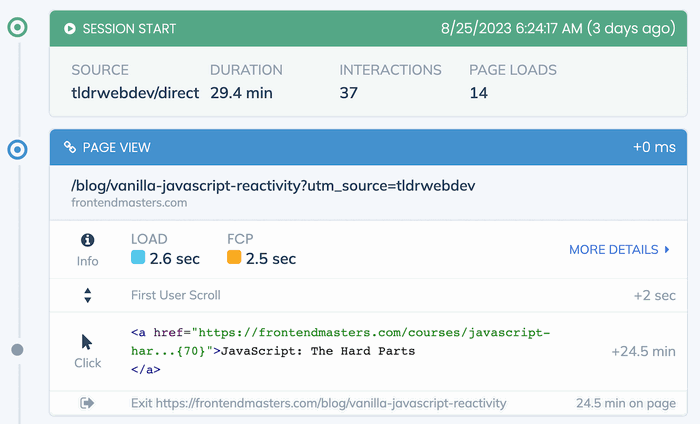Click the Exit arrow icon
This screenshot has height=424, width=700.
[87, 403]
